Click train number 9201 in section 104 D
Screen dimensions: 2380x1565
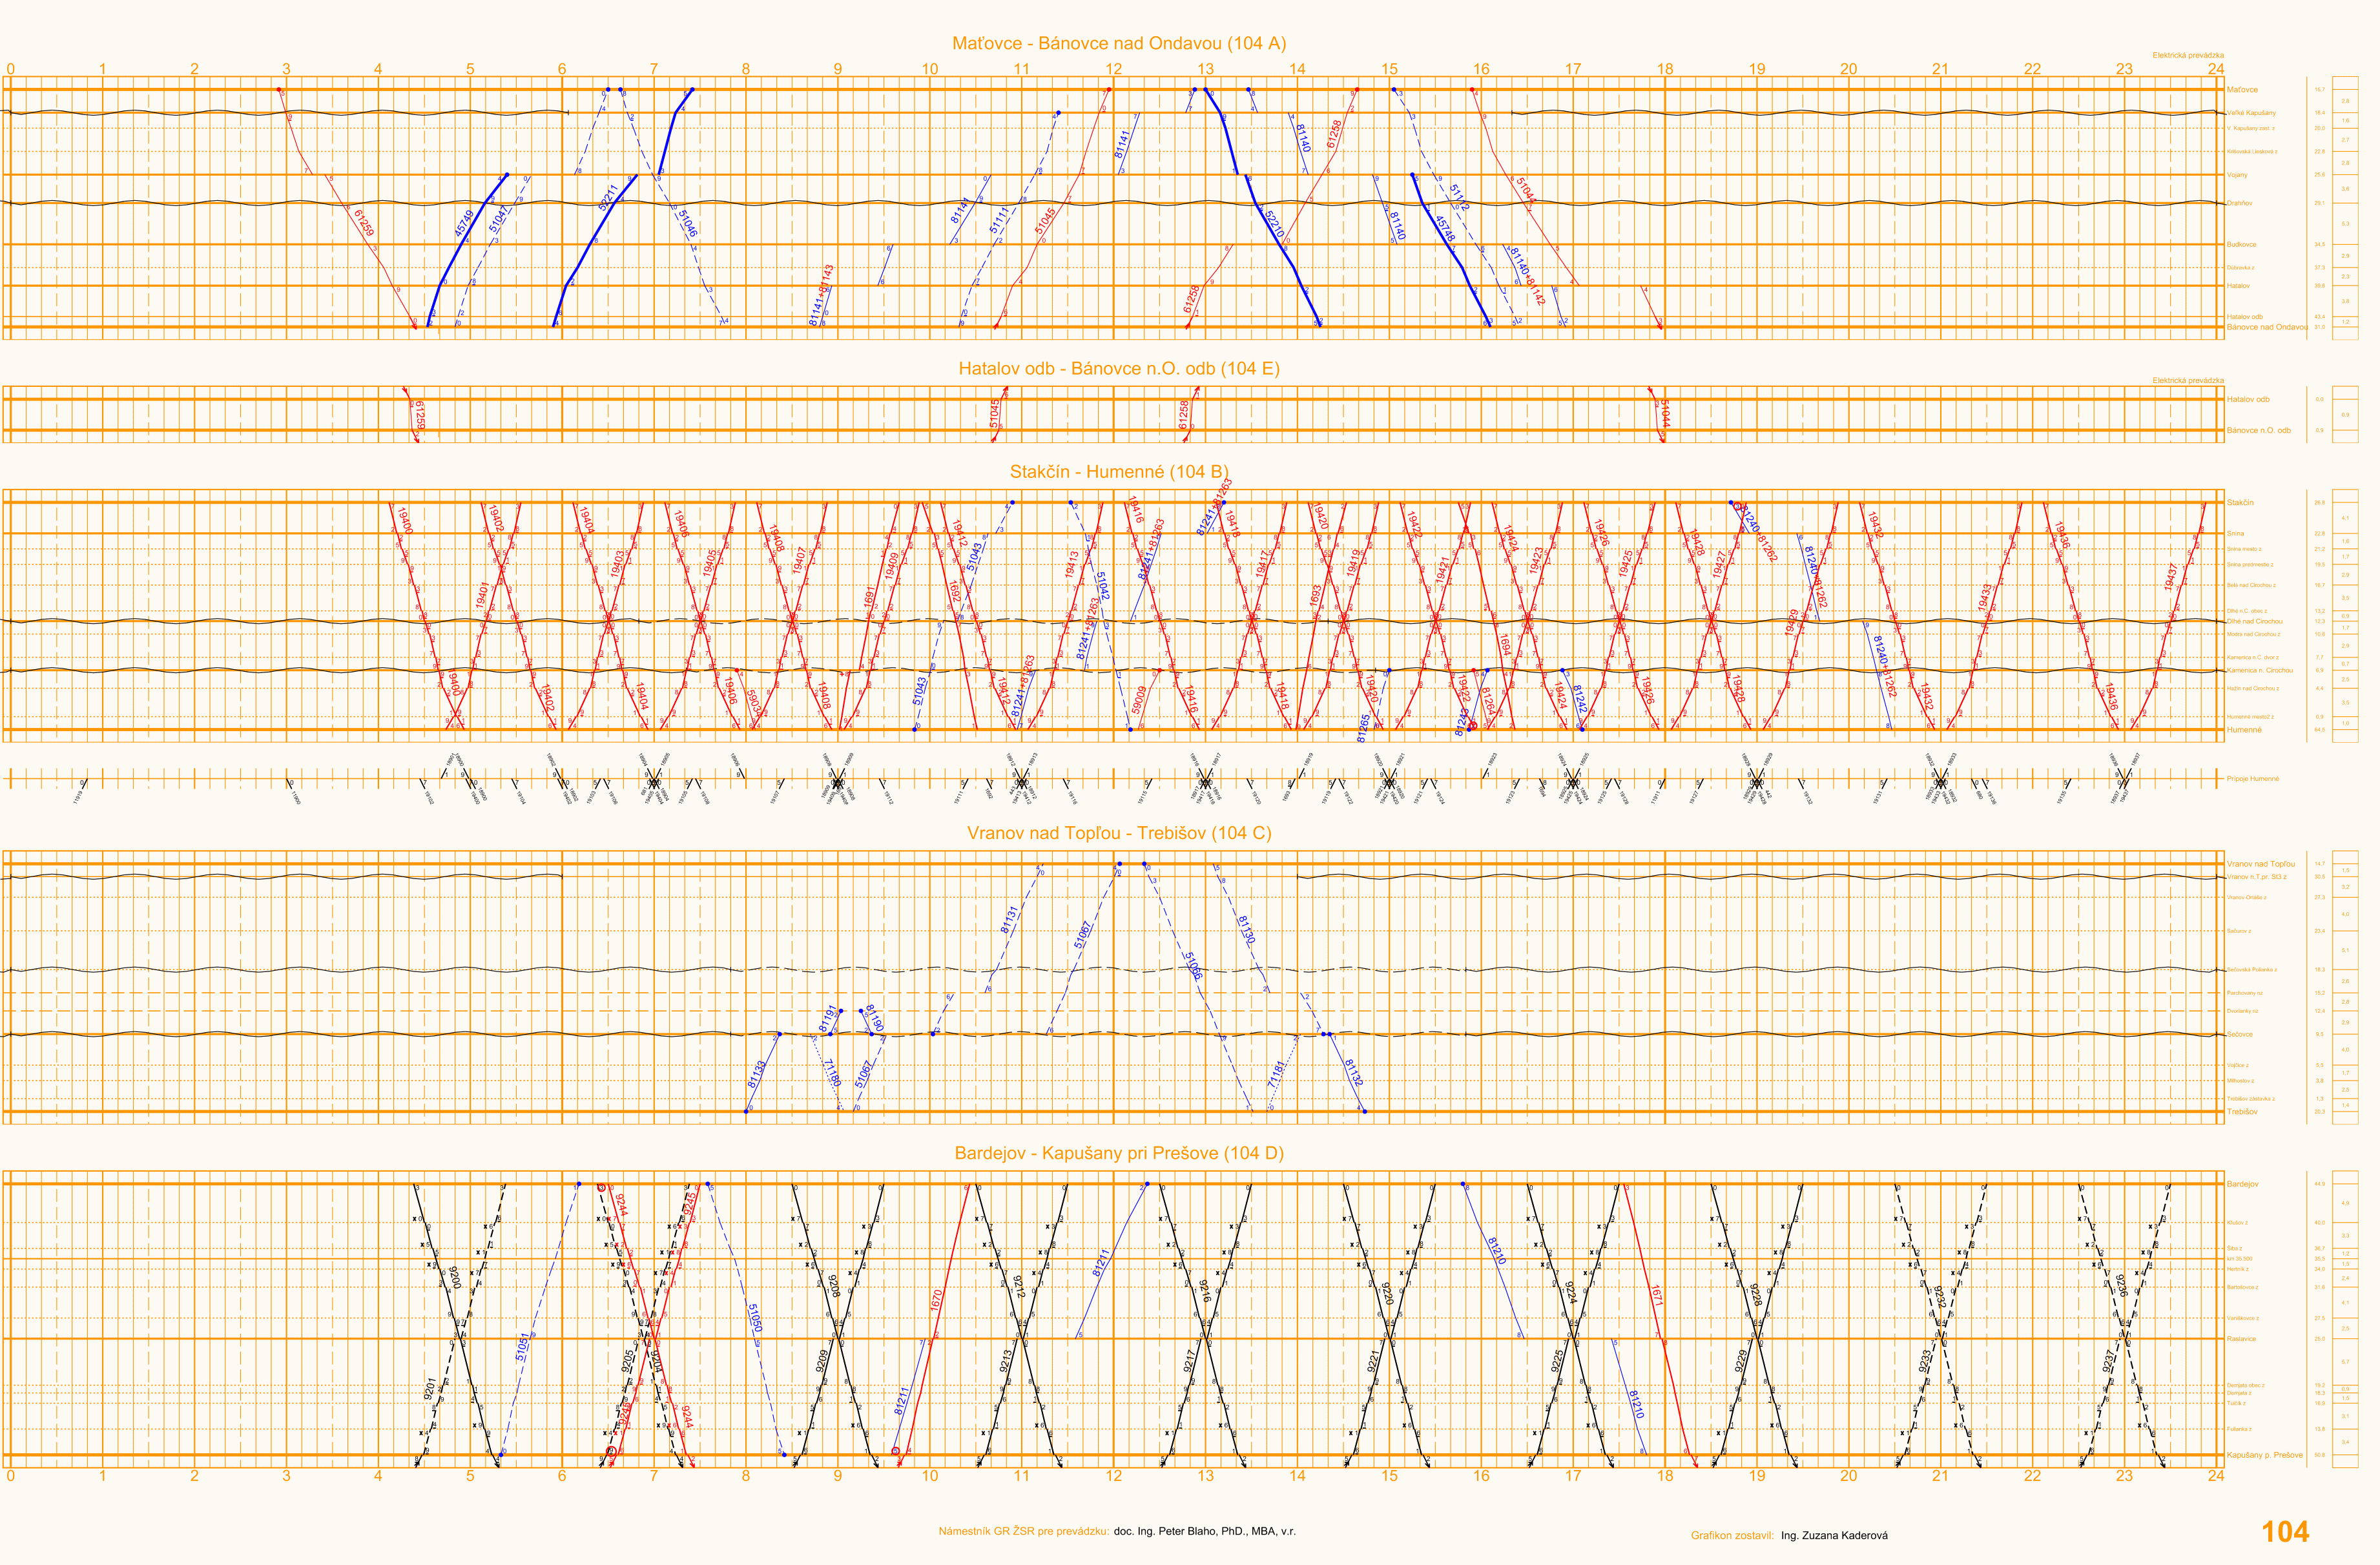point(430,1388)
